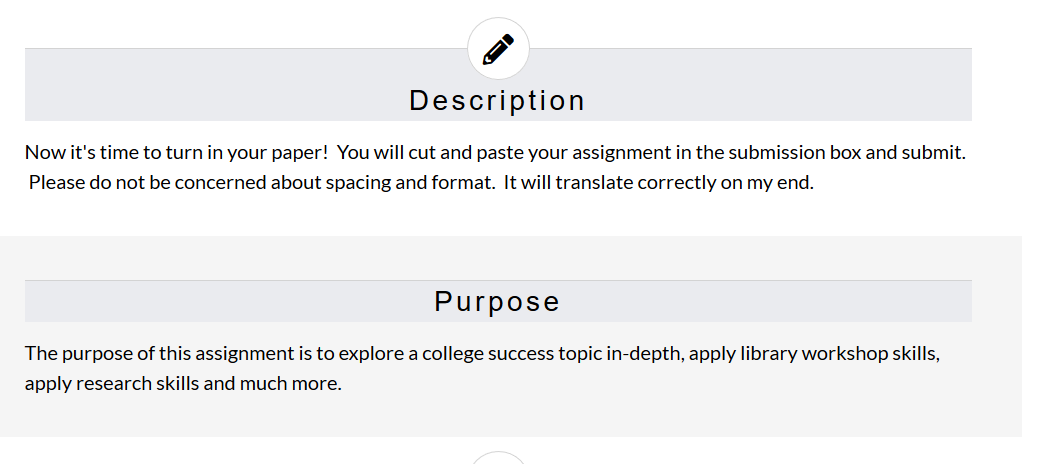
Task: Click the words "on my end"
Action: pyautogui.click(x=767, y=182)
